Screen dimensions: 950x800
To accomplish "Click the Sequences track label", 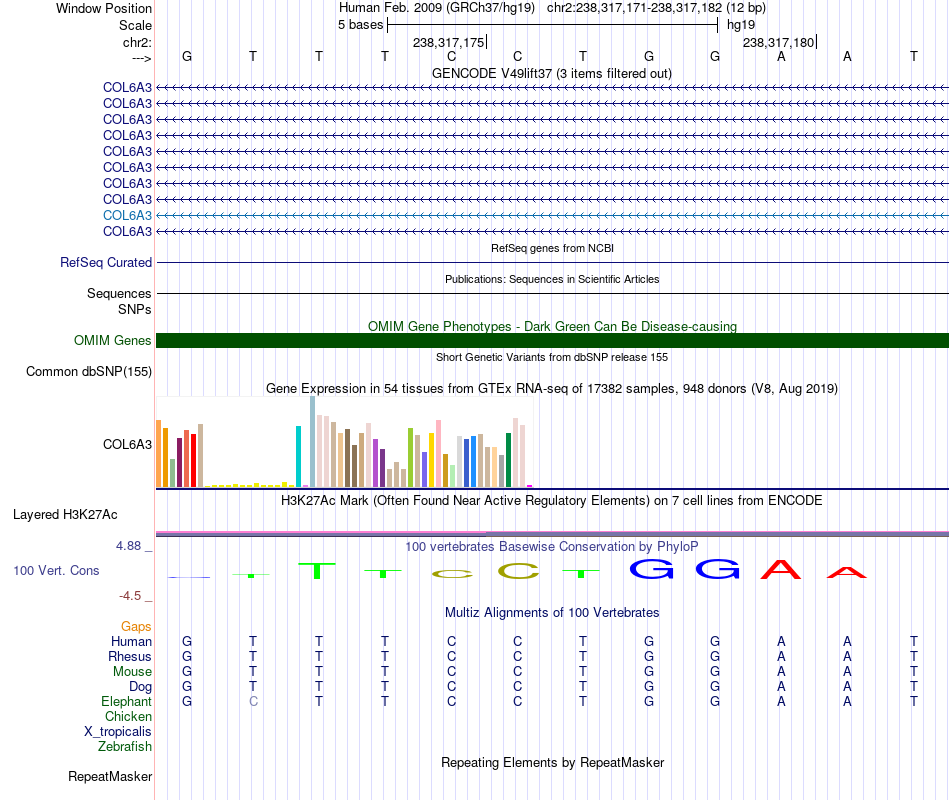I will (119, 293).
